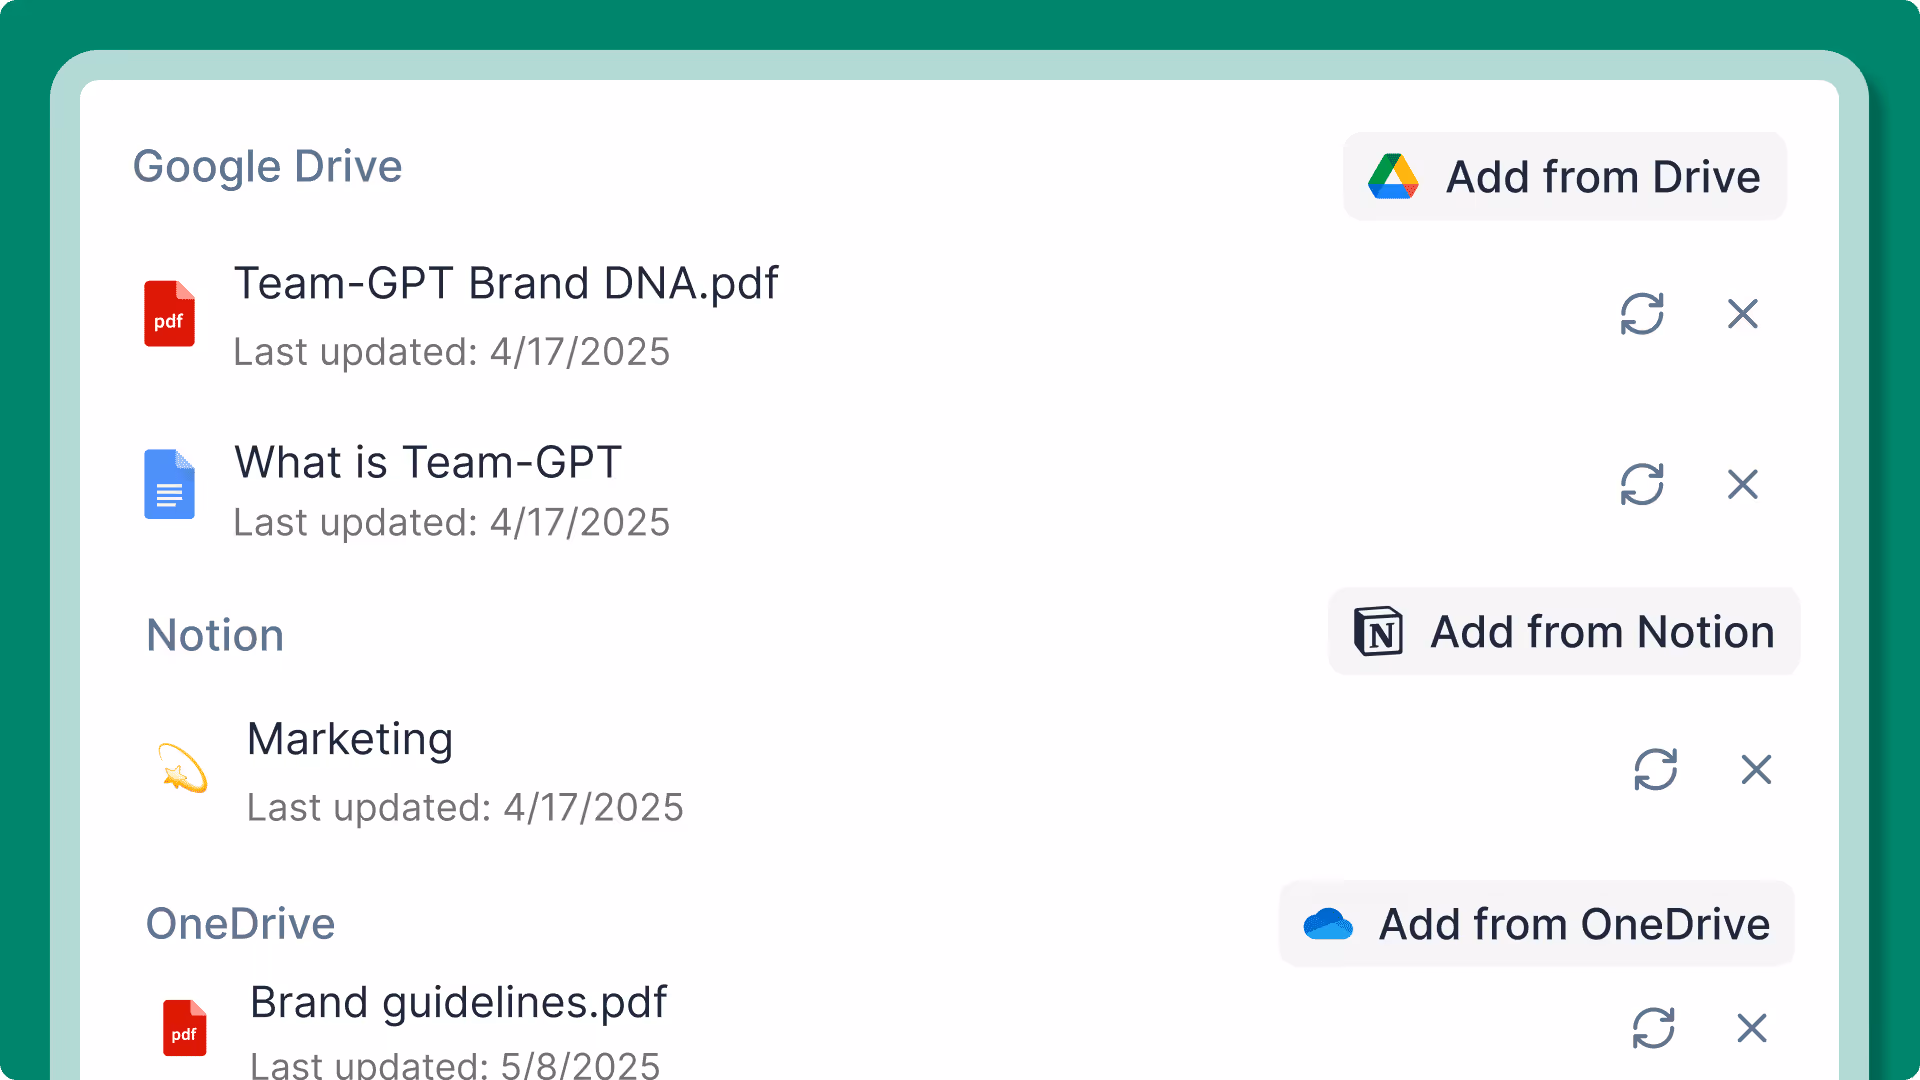Delete the Marketing Notion page entry
The height and width of the screenshot is (1080, 1920).
pos(1756,769)
